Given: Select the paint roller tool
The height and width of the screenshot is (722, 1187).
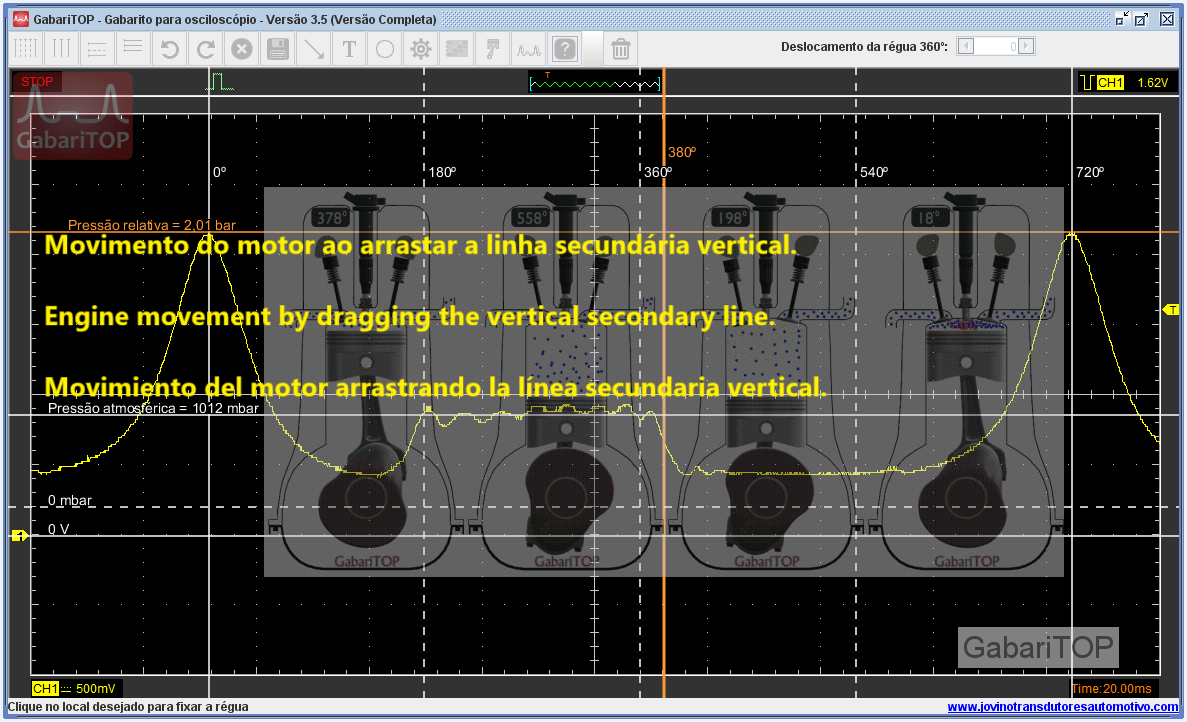Looking at the screenshot, I should [x=492, y=49].
